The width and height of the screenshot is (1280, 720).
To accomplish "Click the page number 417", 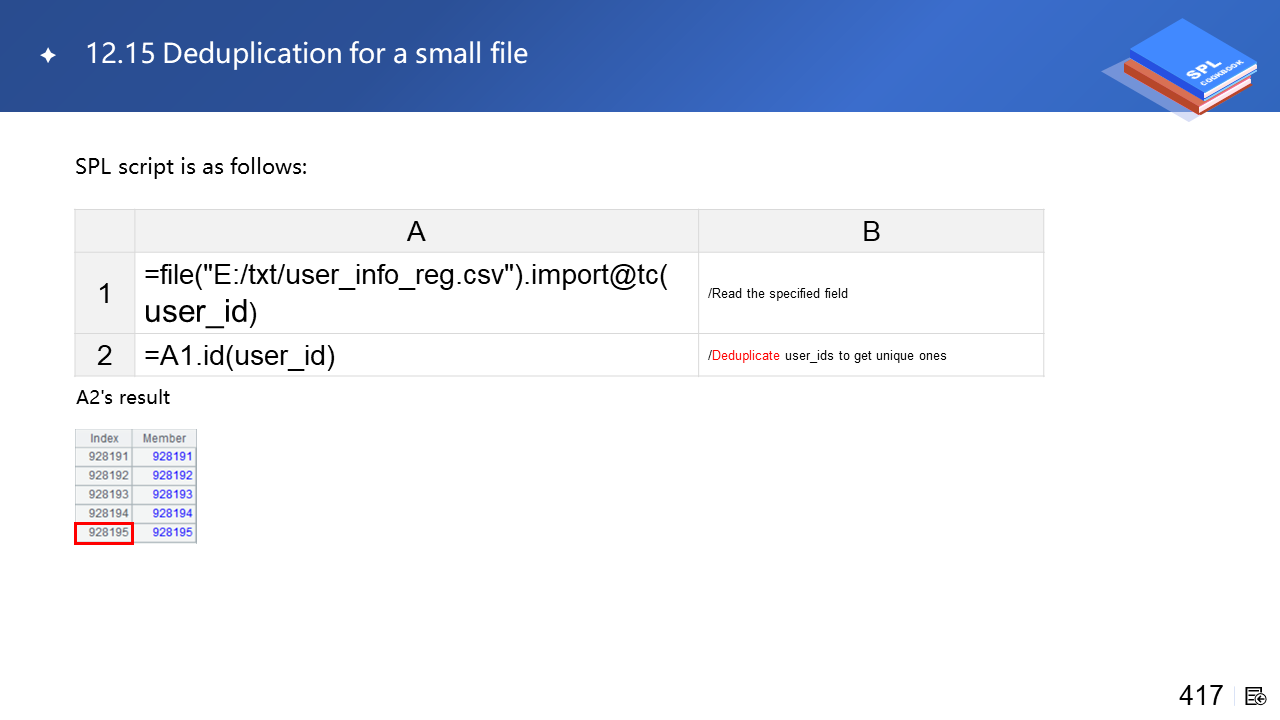I will tap(1200, 696).
